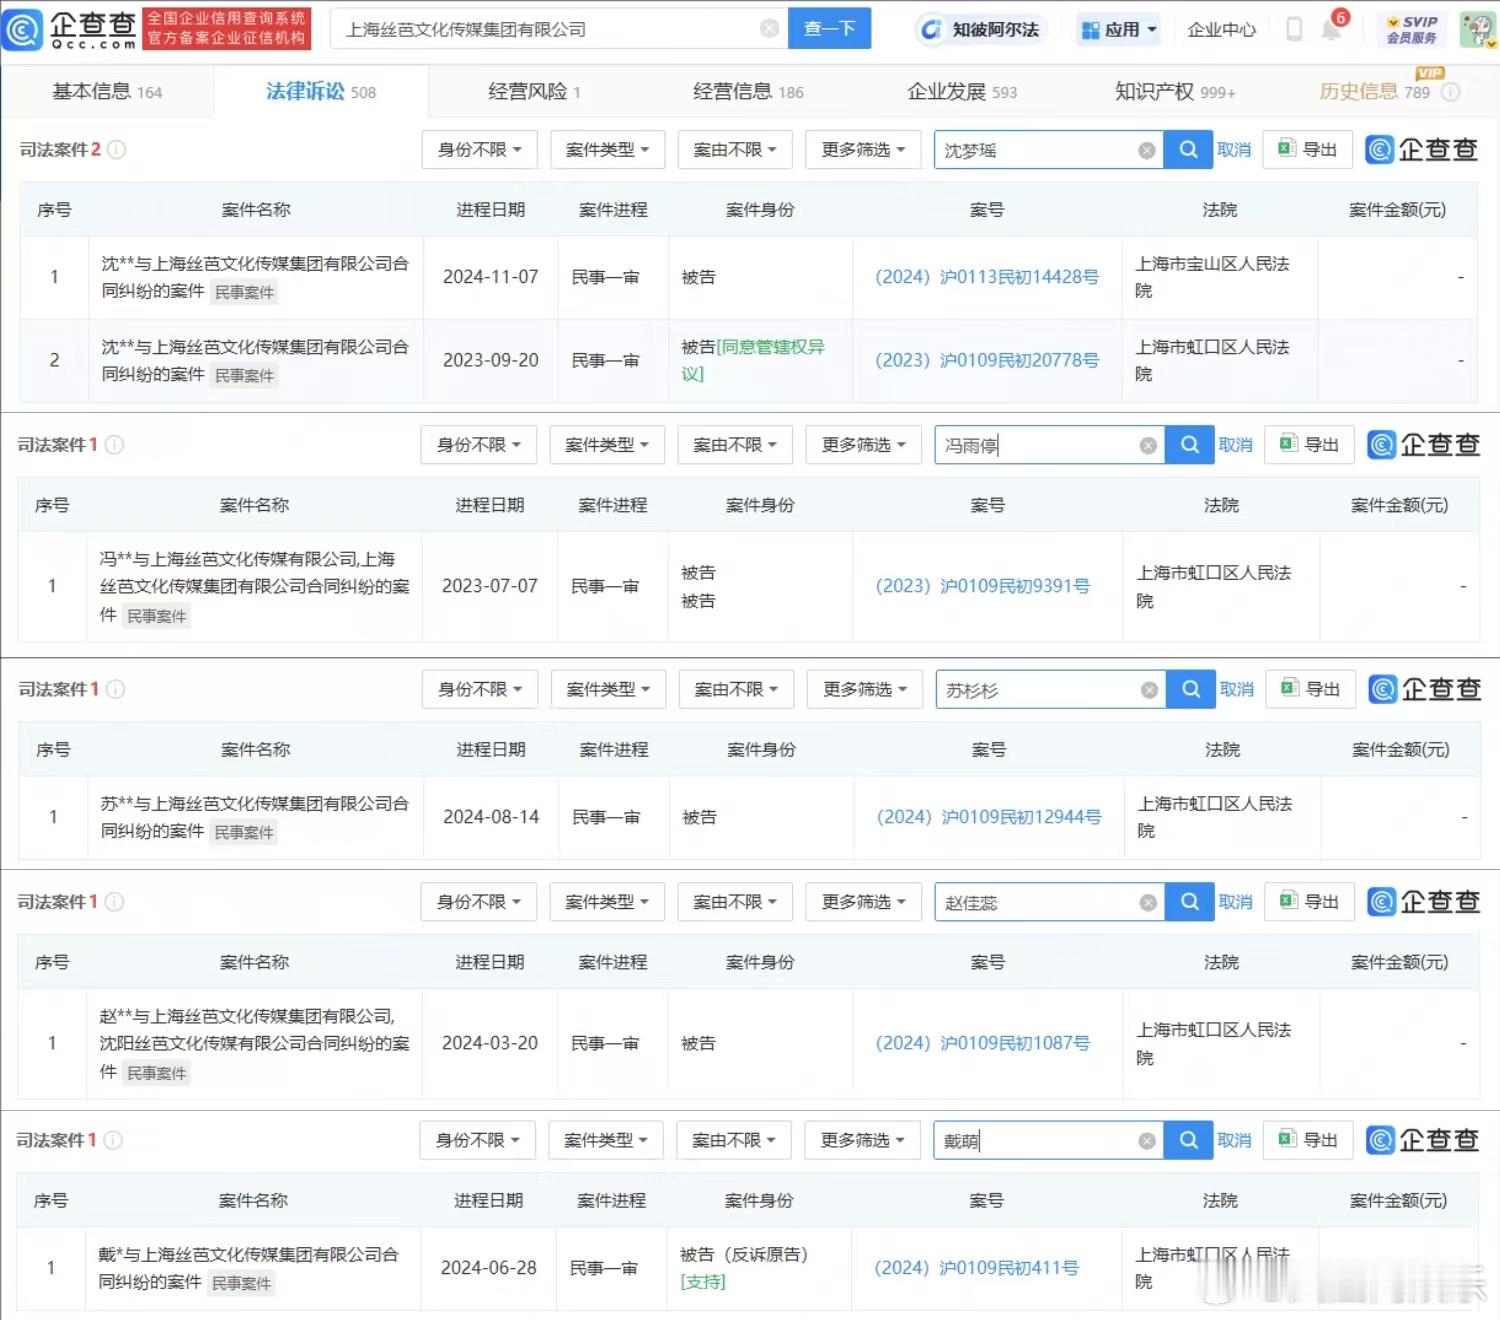Click 导出 in the 戴萌 section
The image size is (1500, 1320).
tap(1308, 1140)
